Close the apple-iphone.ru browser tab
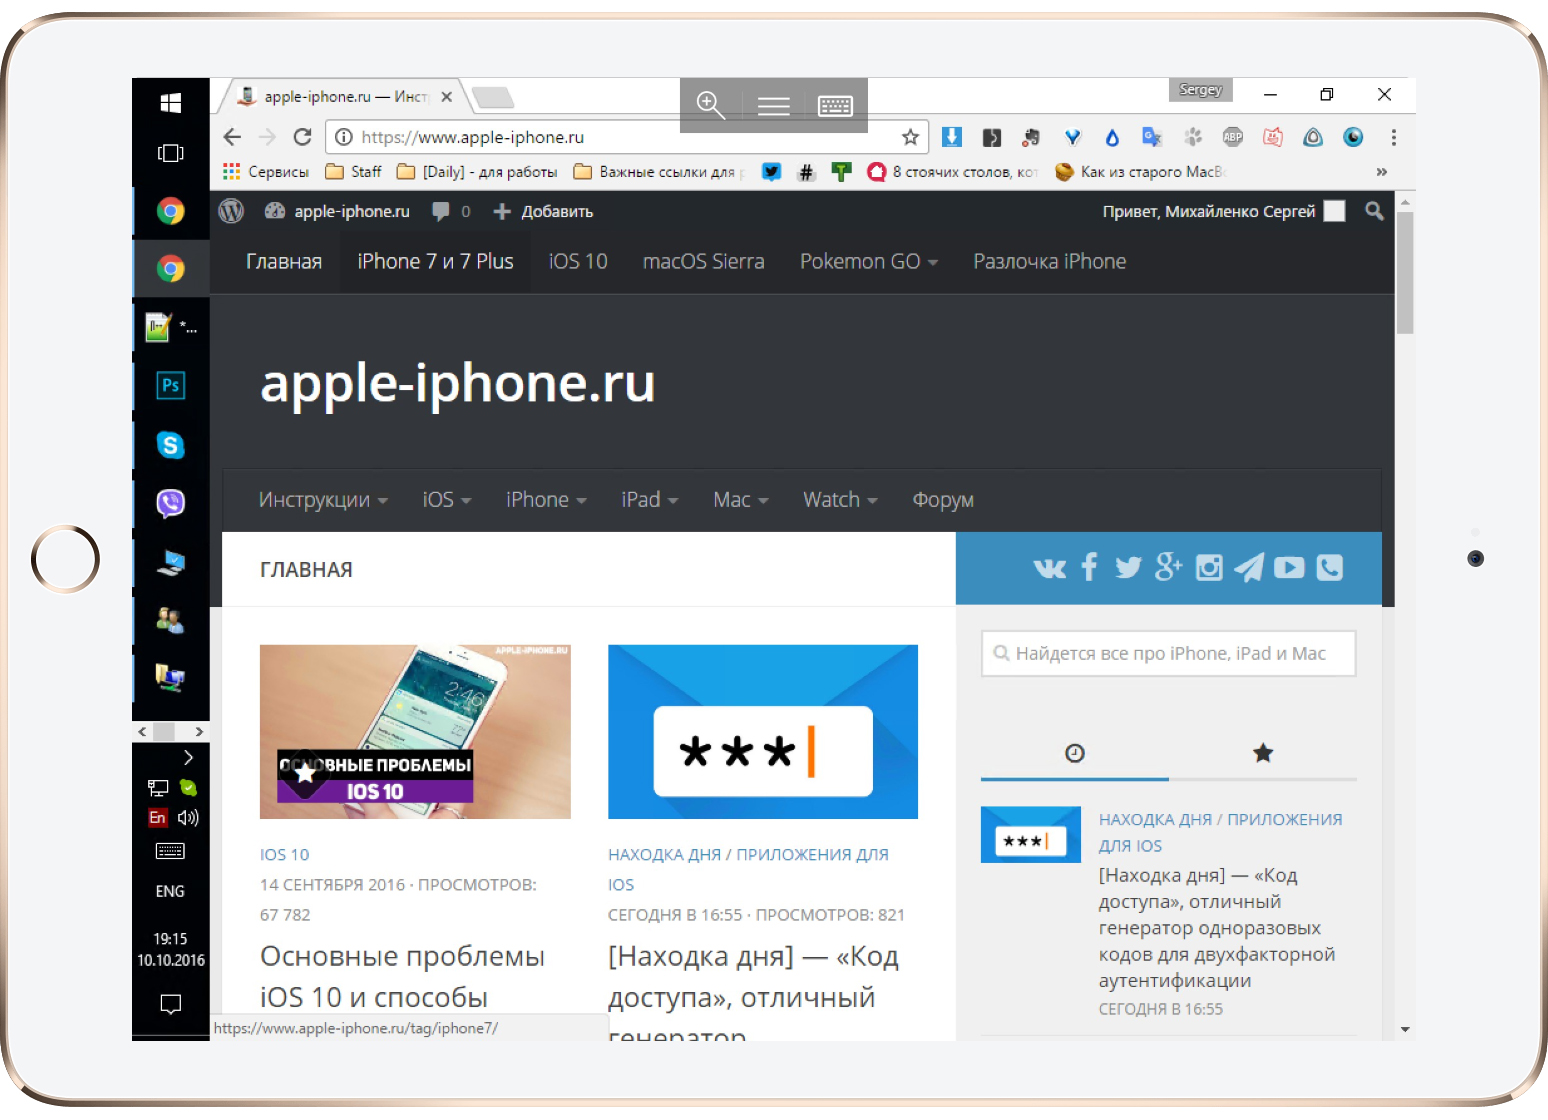Viewport: 1548px width, 1120px height. coord(447,97)
